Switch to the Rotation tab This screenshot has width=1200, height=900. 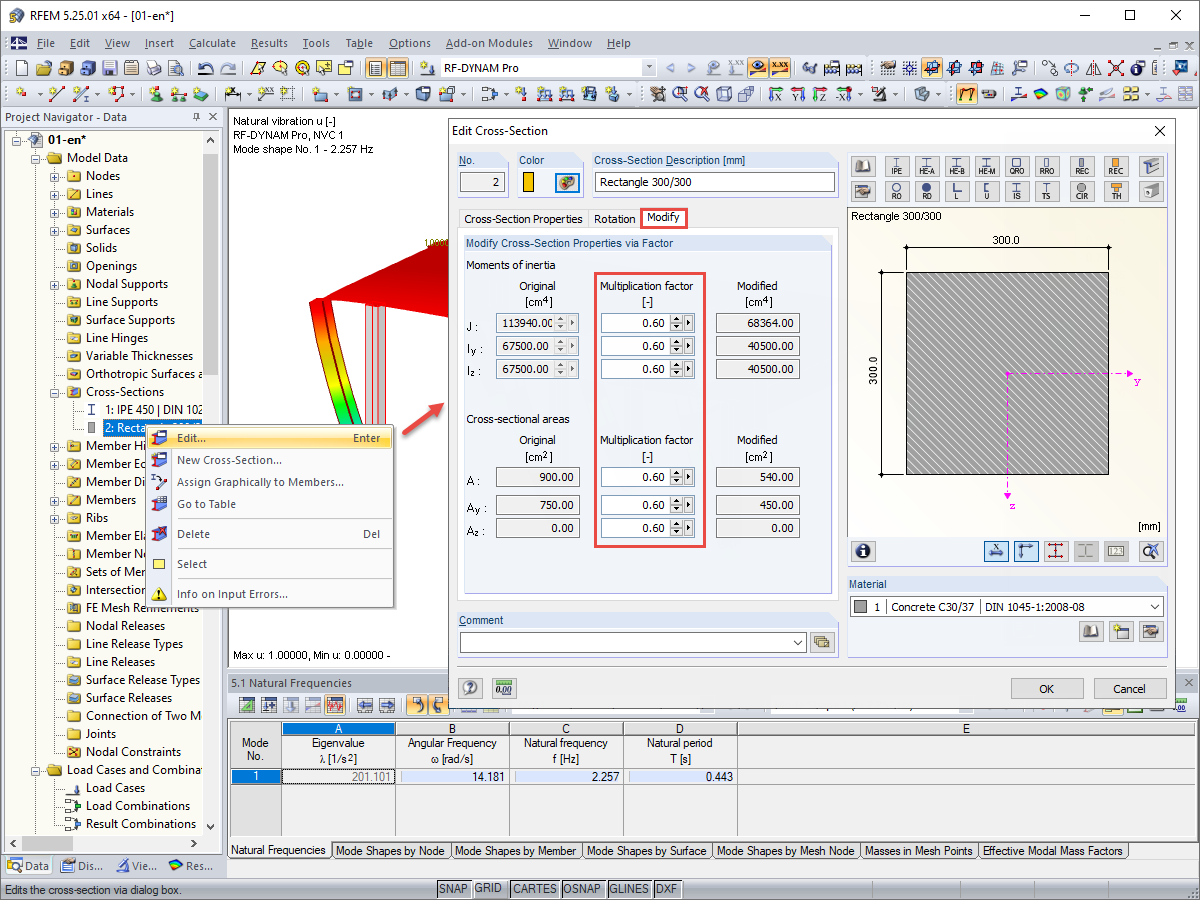614,219
